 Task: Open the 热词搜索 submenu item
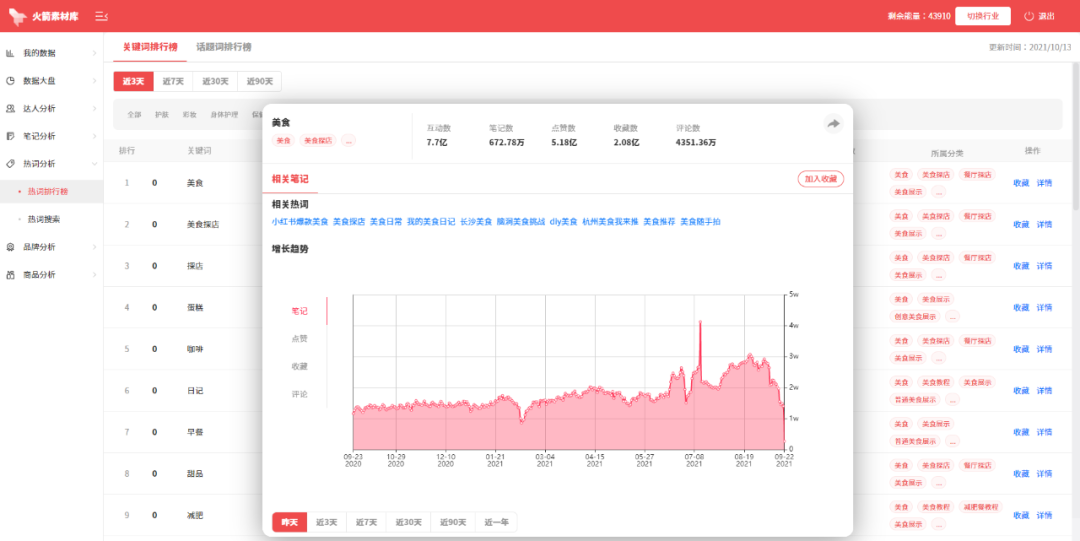[x=44, y=219]
